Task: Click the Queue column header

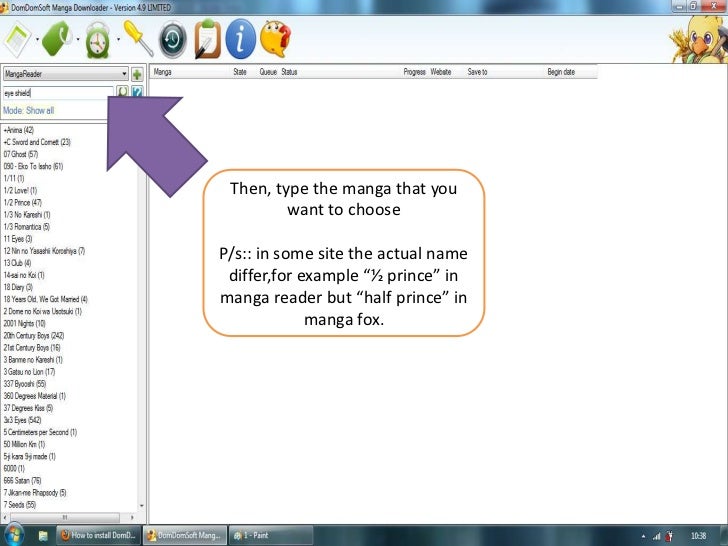Action: point(268,72)
